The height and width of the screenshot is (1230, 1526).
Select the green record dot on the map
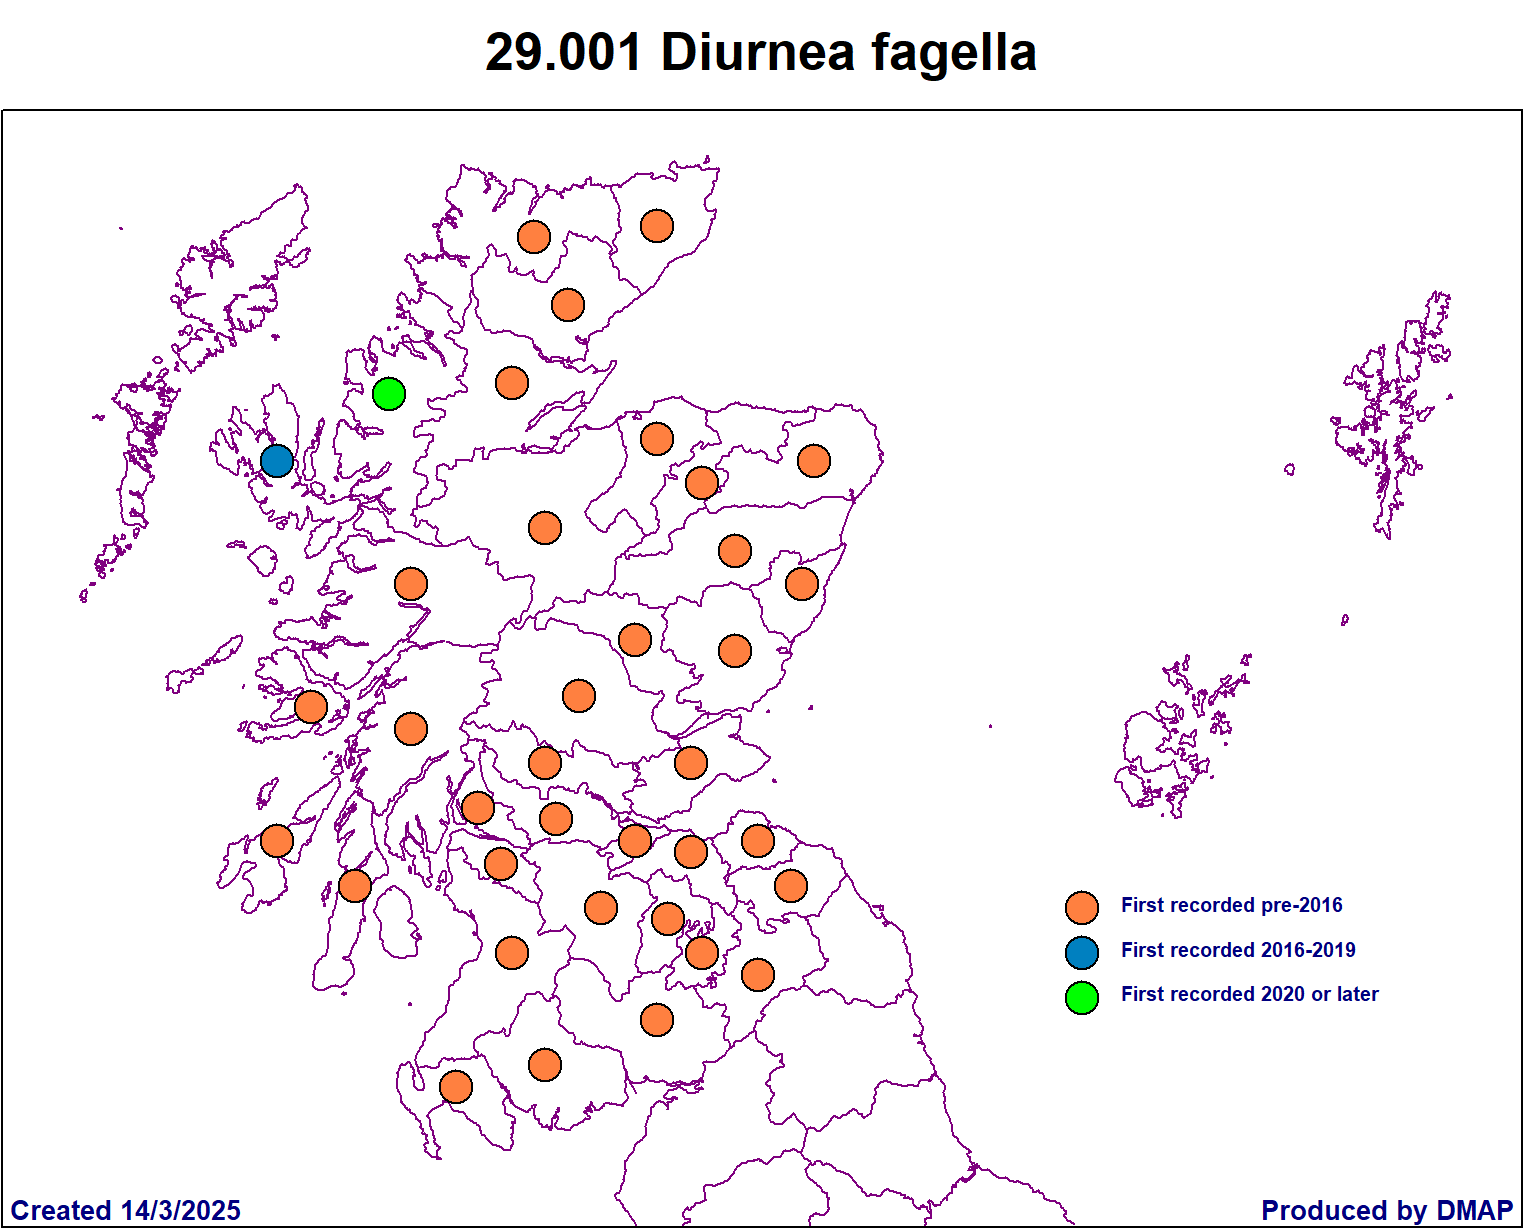point(389,394)
